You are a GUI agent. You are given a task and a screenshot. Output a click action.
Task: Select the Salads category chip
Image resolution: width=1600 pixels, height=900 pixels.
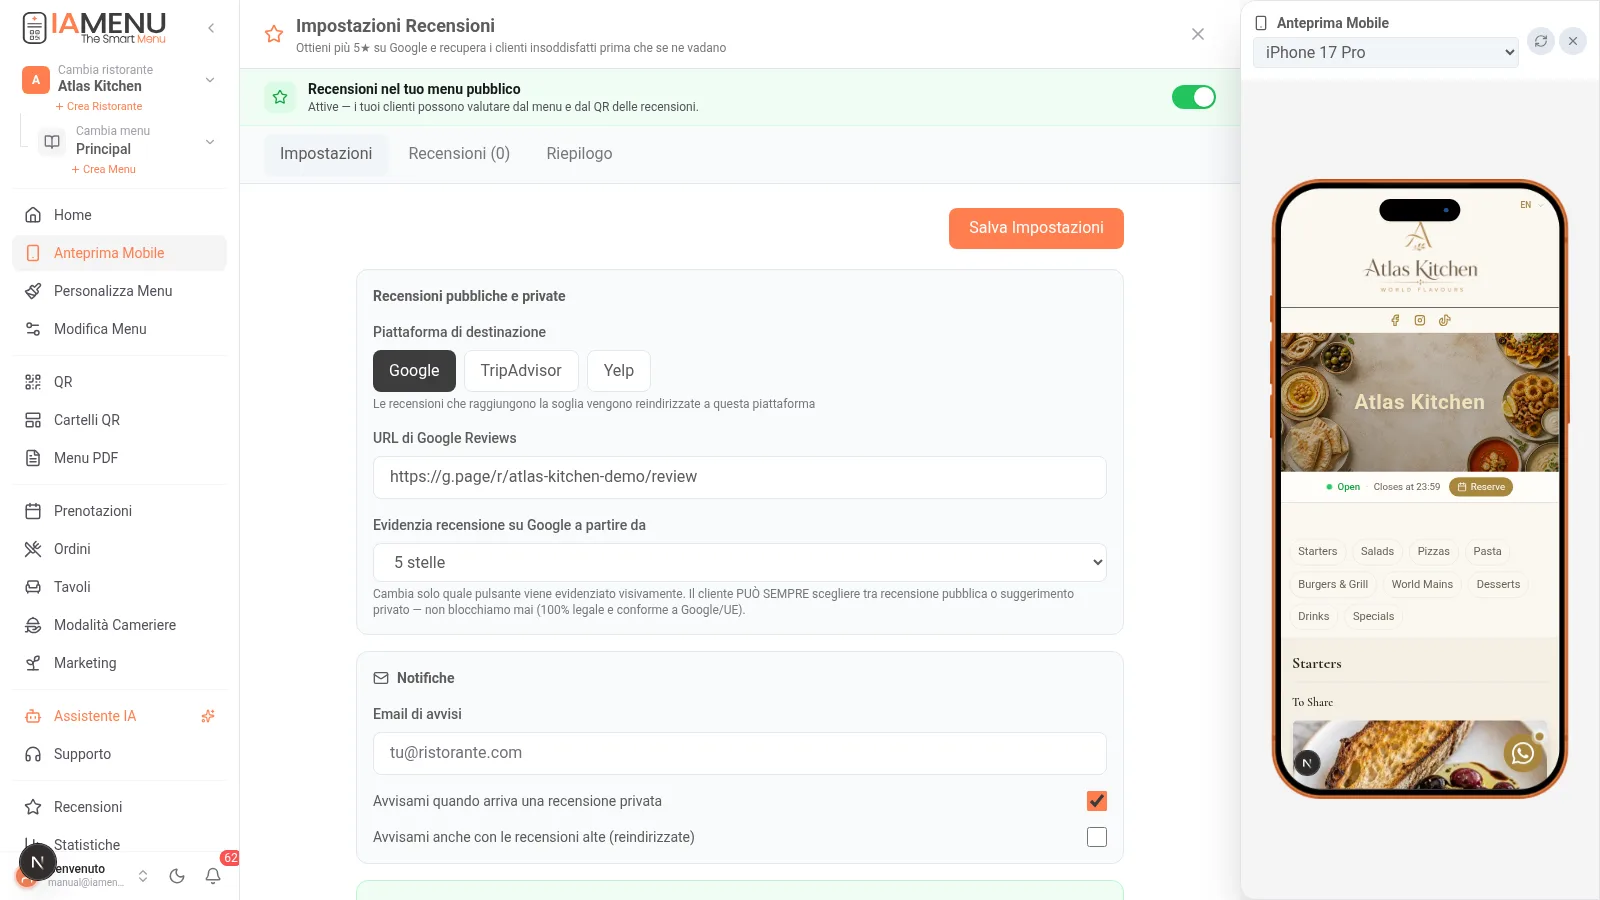[x=1377, y=552]
